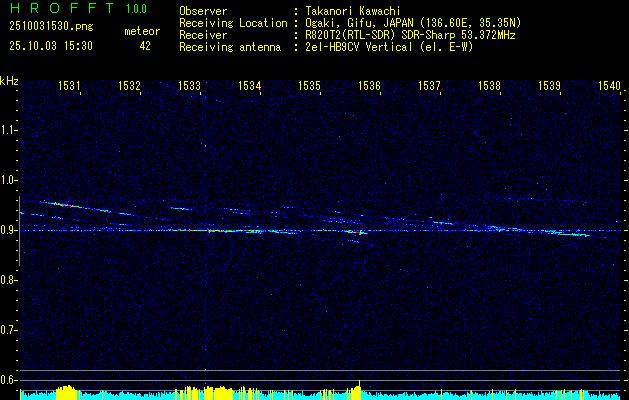
Task: Click the 0.6 kHz frequency label
Action: tap(8, 380)
